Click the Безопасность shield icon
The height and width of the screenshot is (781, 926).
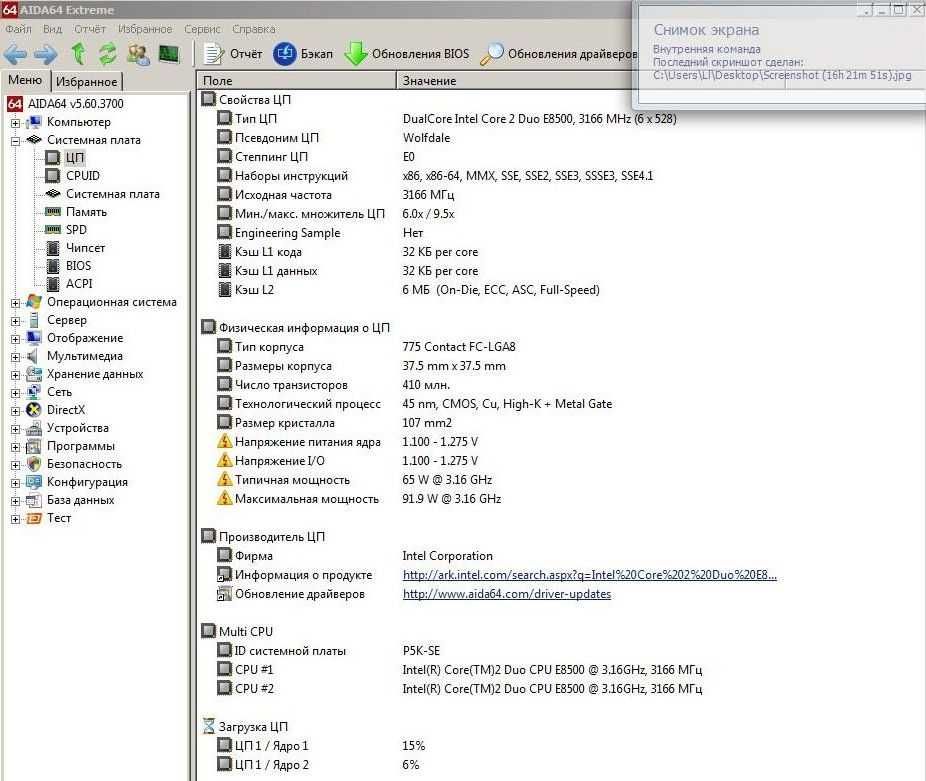[x=34, y=464]
